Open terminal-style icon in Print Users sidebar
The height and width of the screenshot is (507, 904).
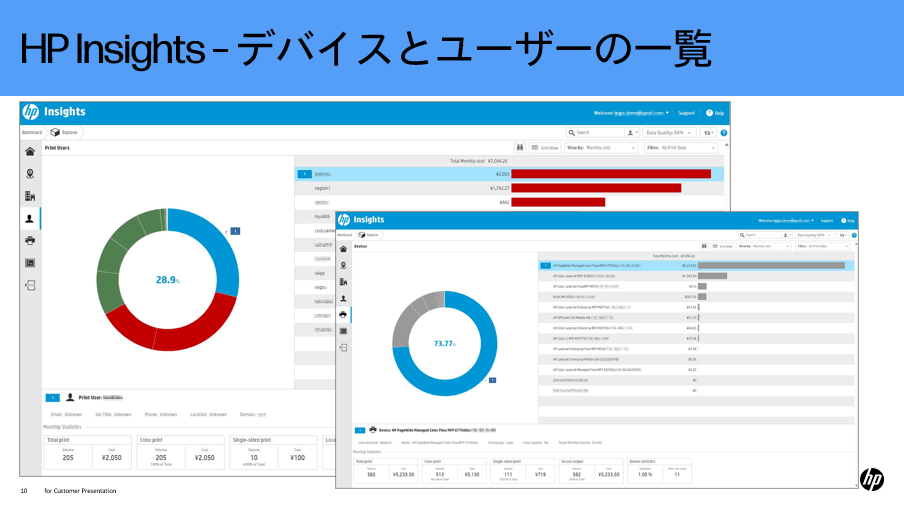tap(30, 263)
